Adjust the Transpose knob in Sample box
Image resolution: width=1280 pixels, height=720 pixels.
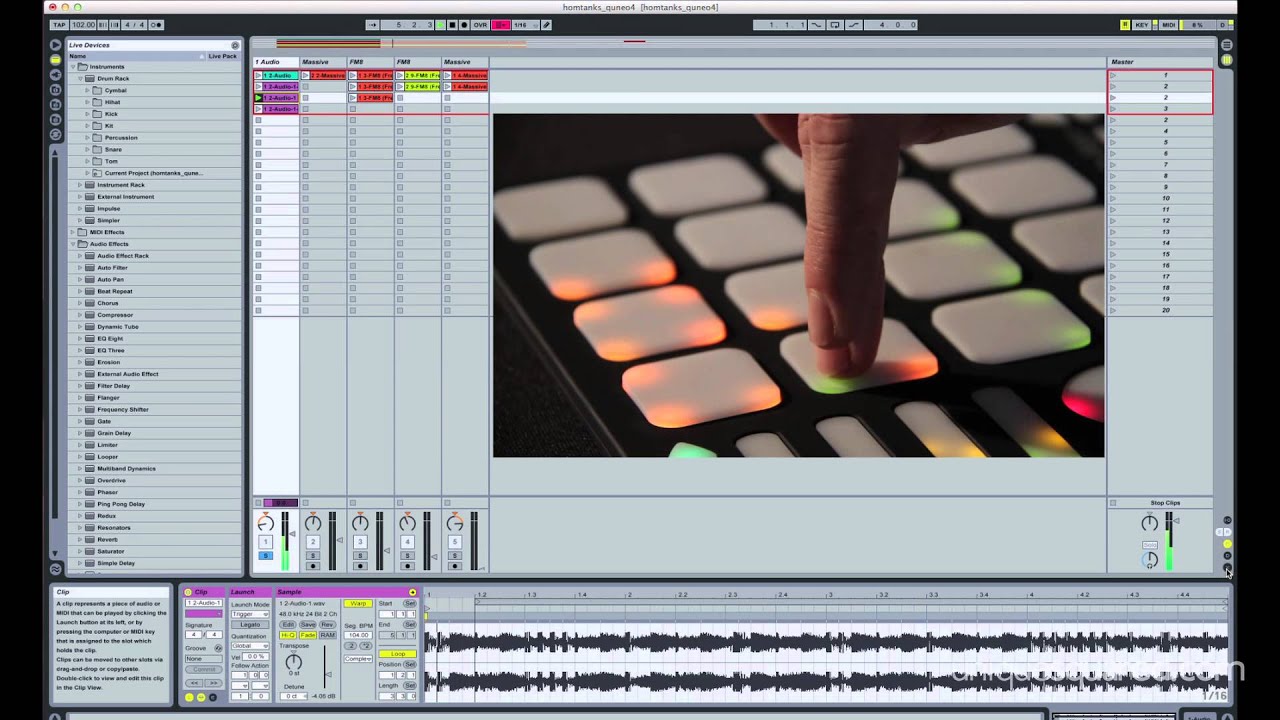[294, 662]
